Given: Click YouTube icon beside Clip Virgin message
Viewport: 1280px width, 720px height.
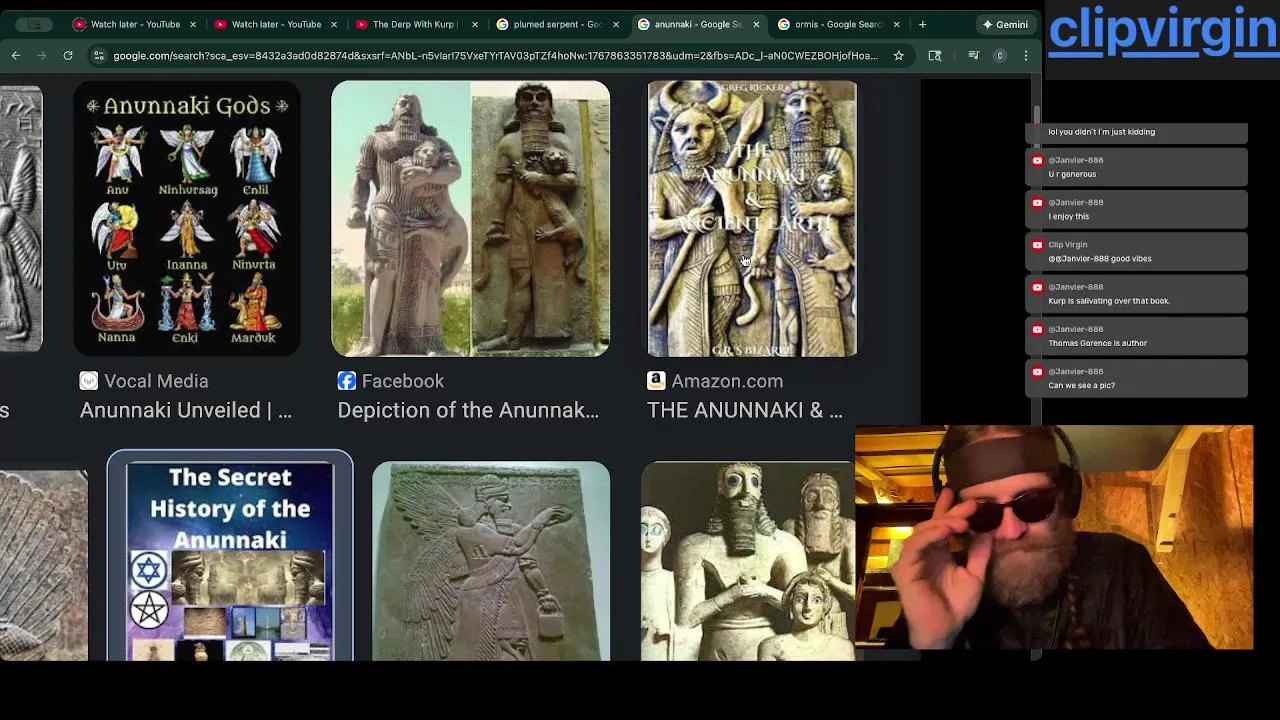Looking at the screenshot, I should [1037, 244].
